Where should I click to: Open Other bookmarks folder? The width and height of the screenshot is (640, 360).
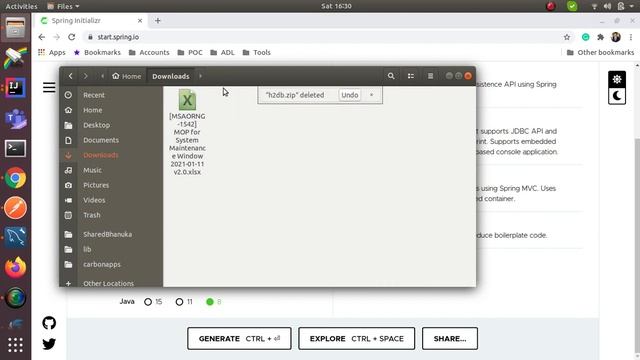[600, 52]
